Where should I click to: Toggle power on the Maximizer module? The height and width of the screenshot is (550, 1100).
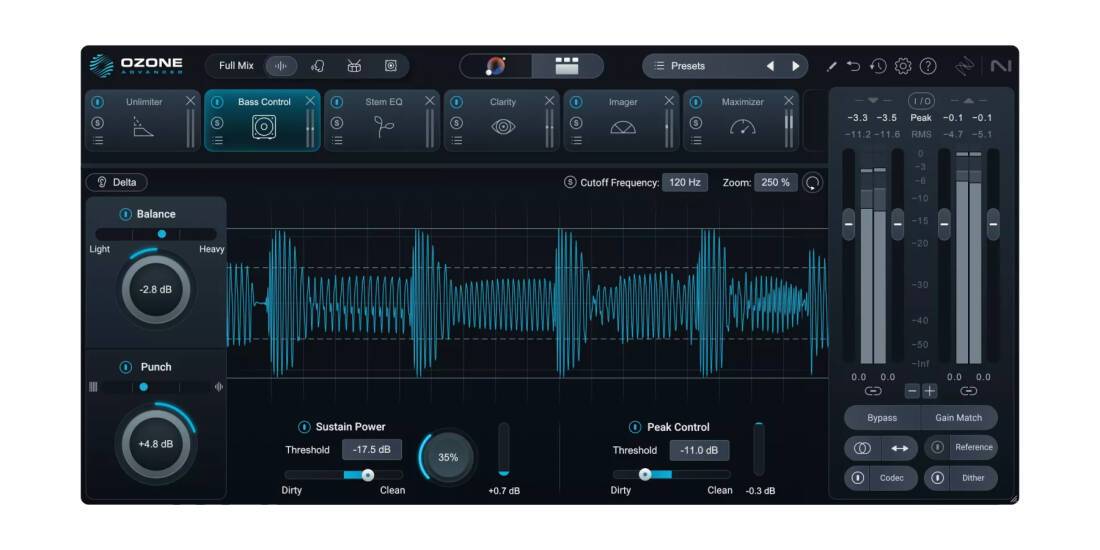(696, 102)
